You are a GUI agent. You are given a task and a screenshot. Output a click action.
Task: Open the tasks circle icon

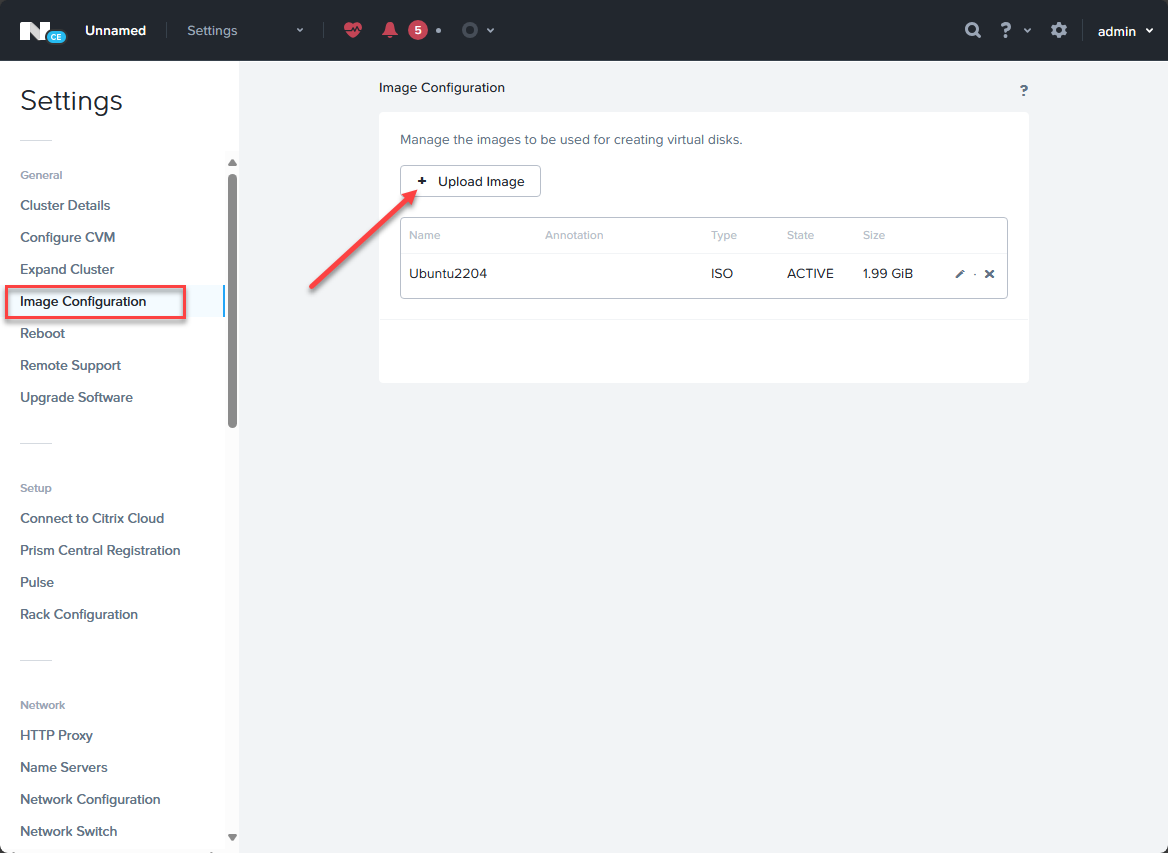tap(469, 31)
